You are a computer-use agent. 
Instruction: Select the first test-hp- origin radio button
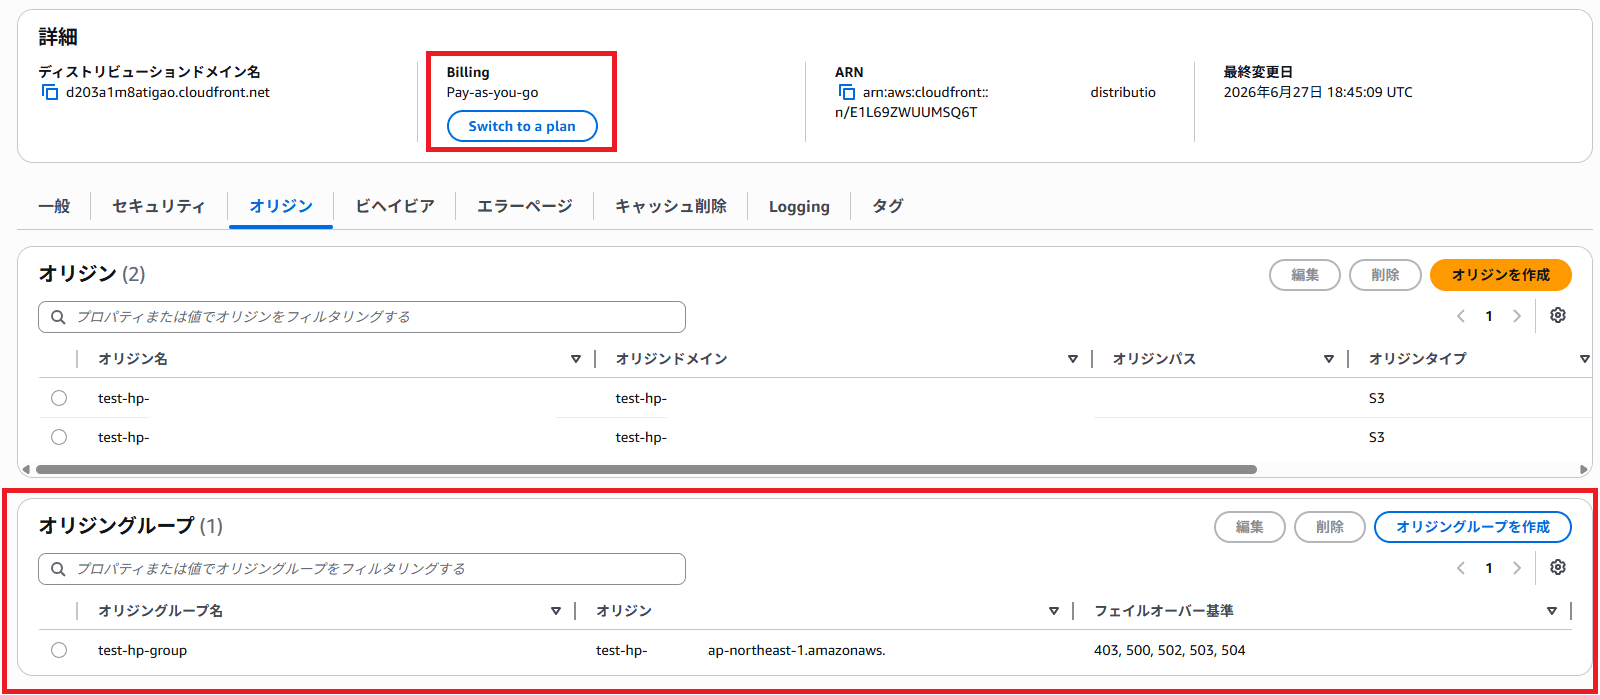[59, 398]
